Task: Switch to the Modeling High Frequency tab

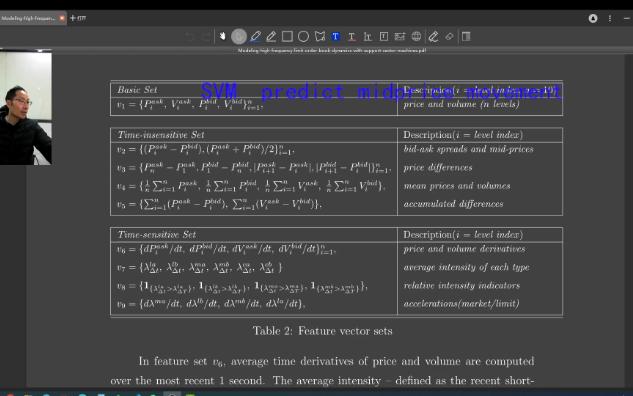Action: point(28,18)
